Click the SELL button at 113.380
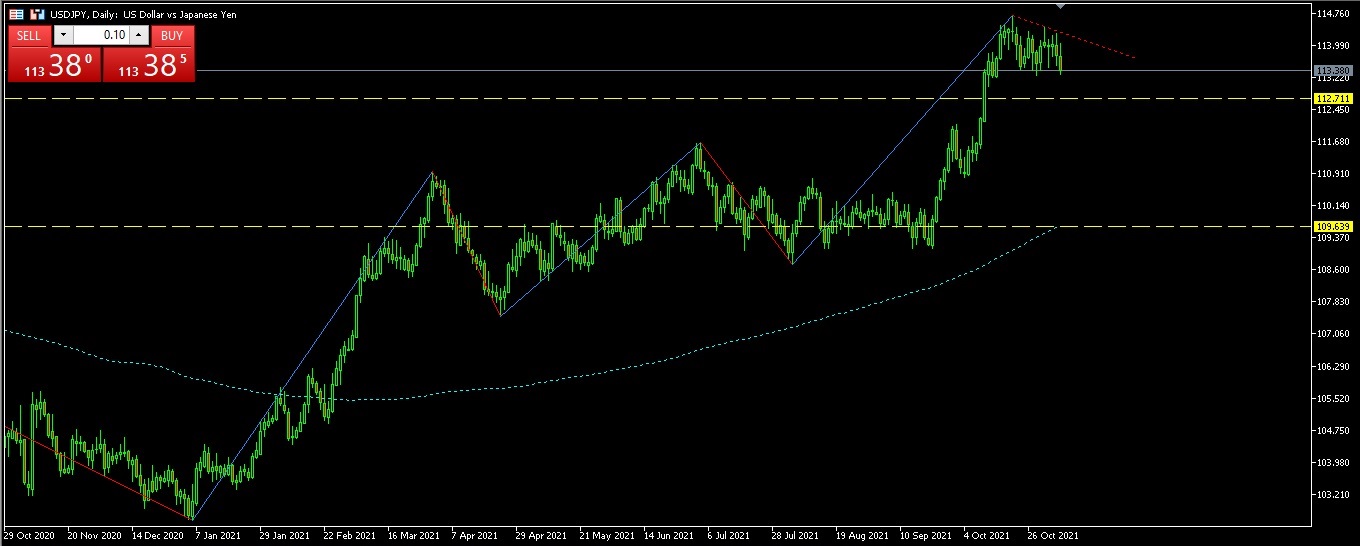The height and width of the screenshot is (546, 1360). (x=54, y=65)
